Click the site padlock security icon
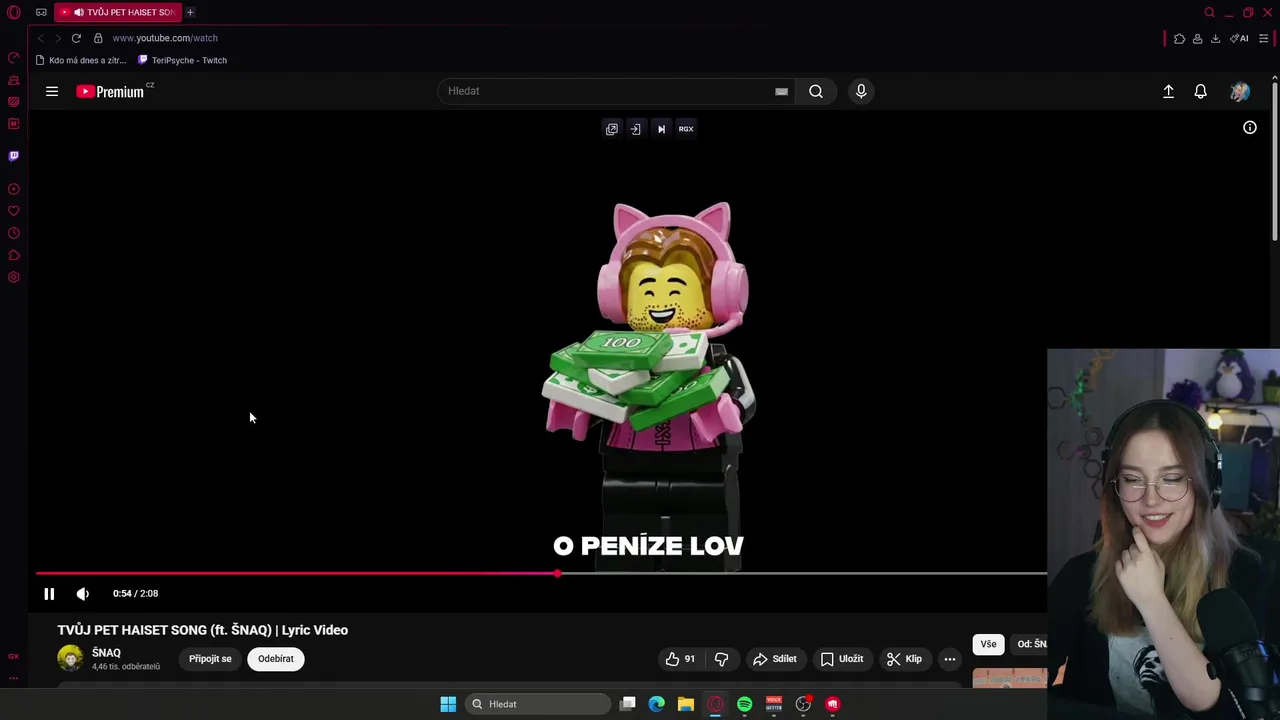The image size is (1280, 720). click(x=98, y=38)
